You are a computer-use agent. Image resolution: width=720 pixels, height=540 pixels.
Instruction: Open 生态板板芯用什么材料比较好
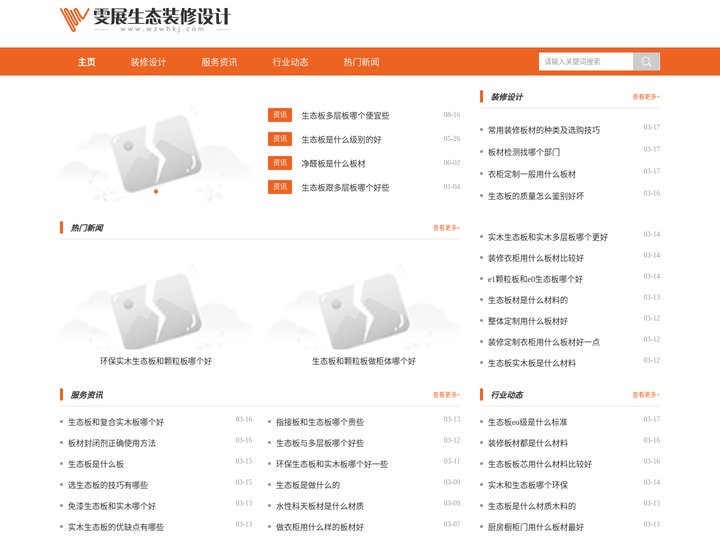tap(540, 465)
